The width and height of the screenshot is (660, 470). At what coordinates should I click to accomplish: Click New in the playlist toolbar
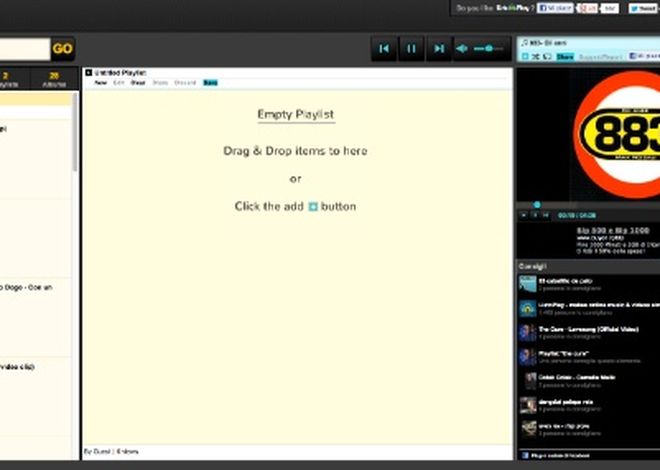[101, 82]
